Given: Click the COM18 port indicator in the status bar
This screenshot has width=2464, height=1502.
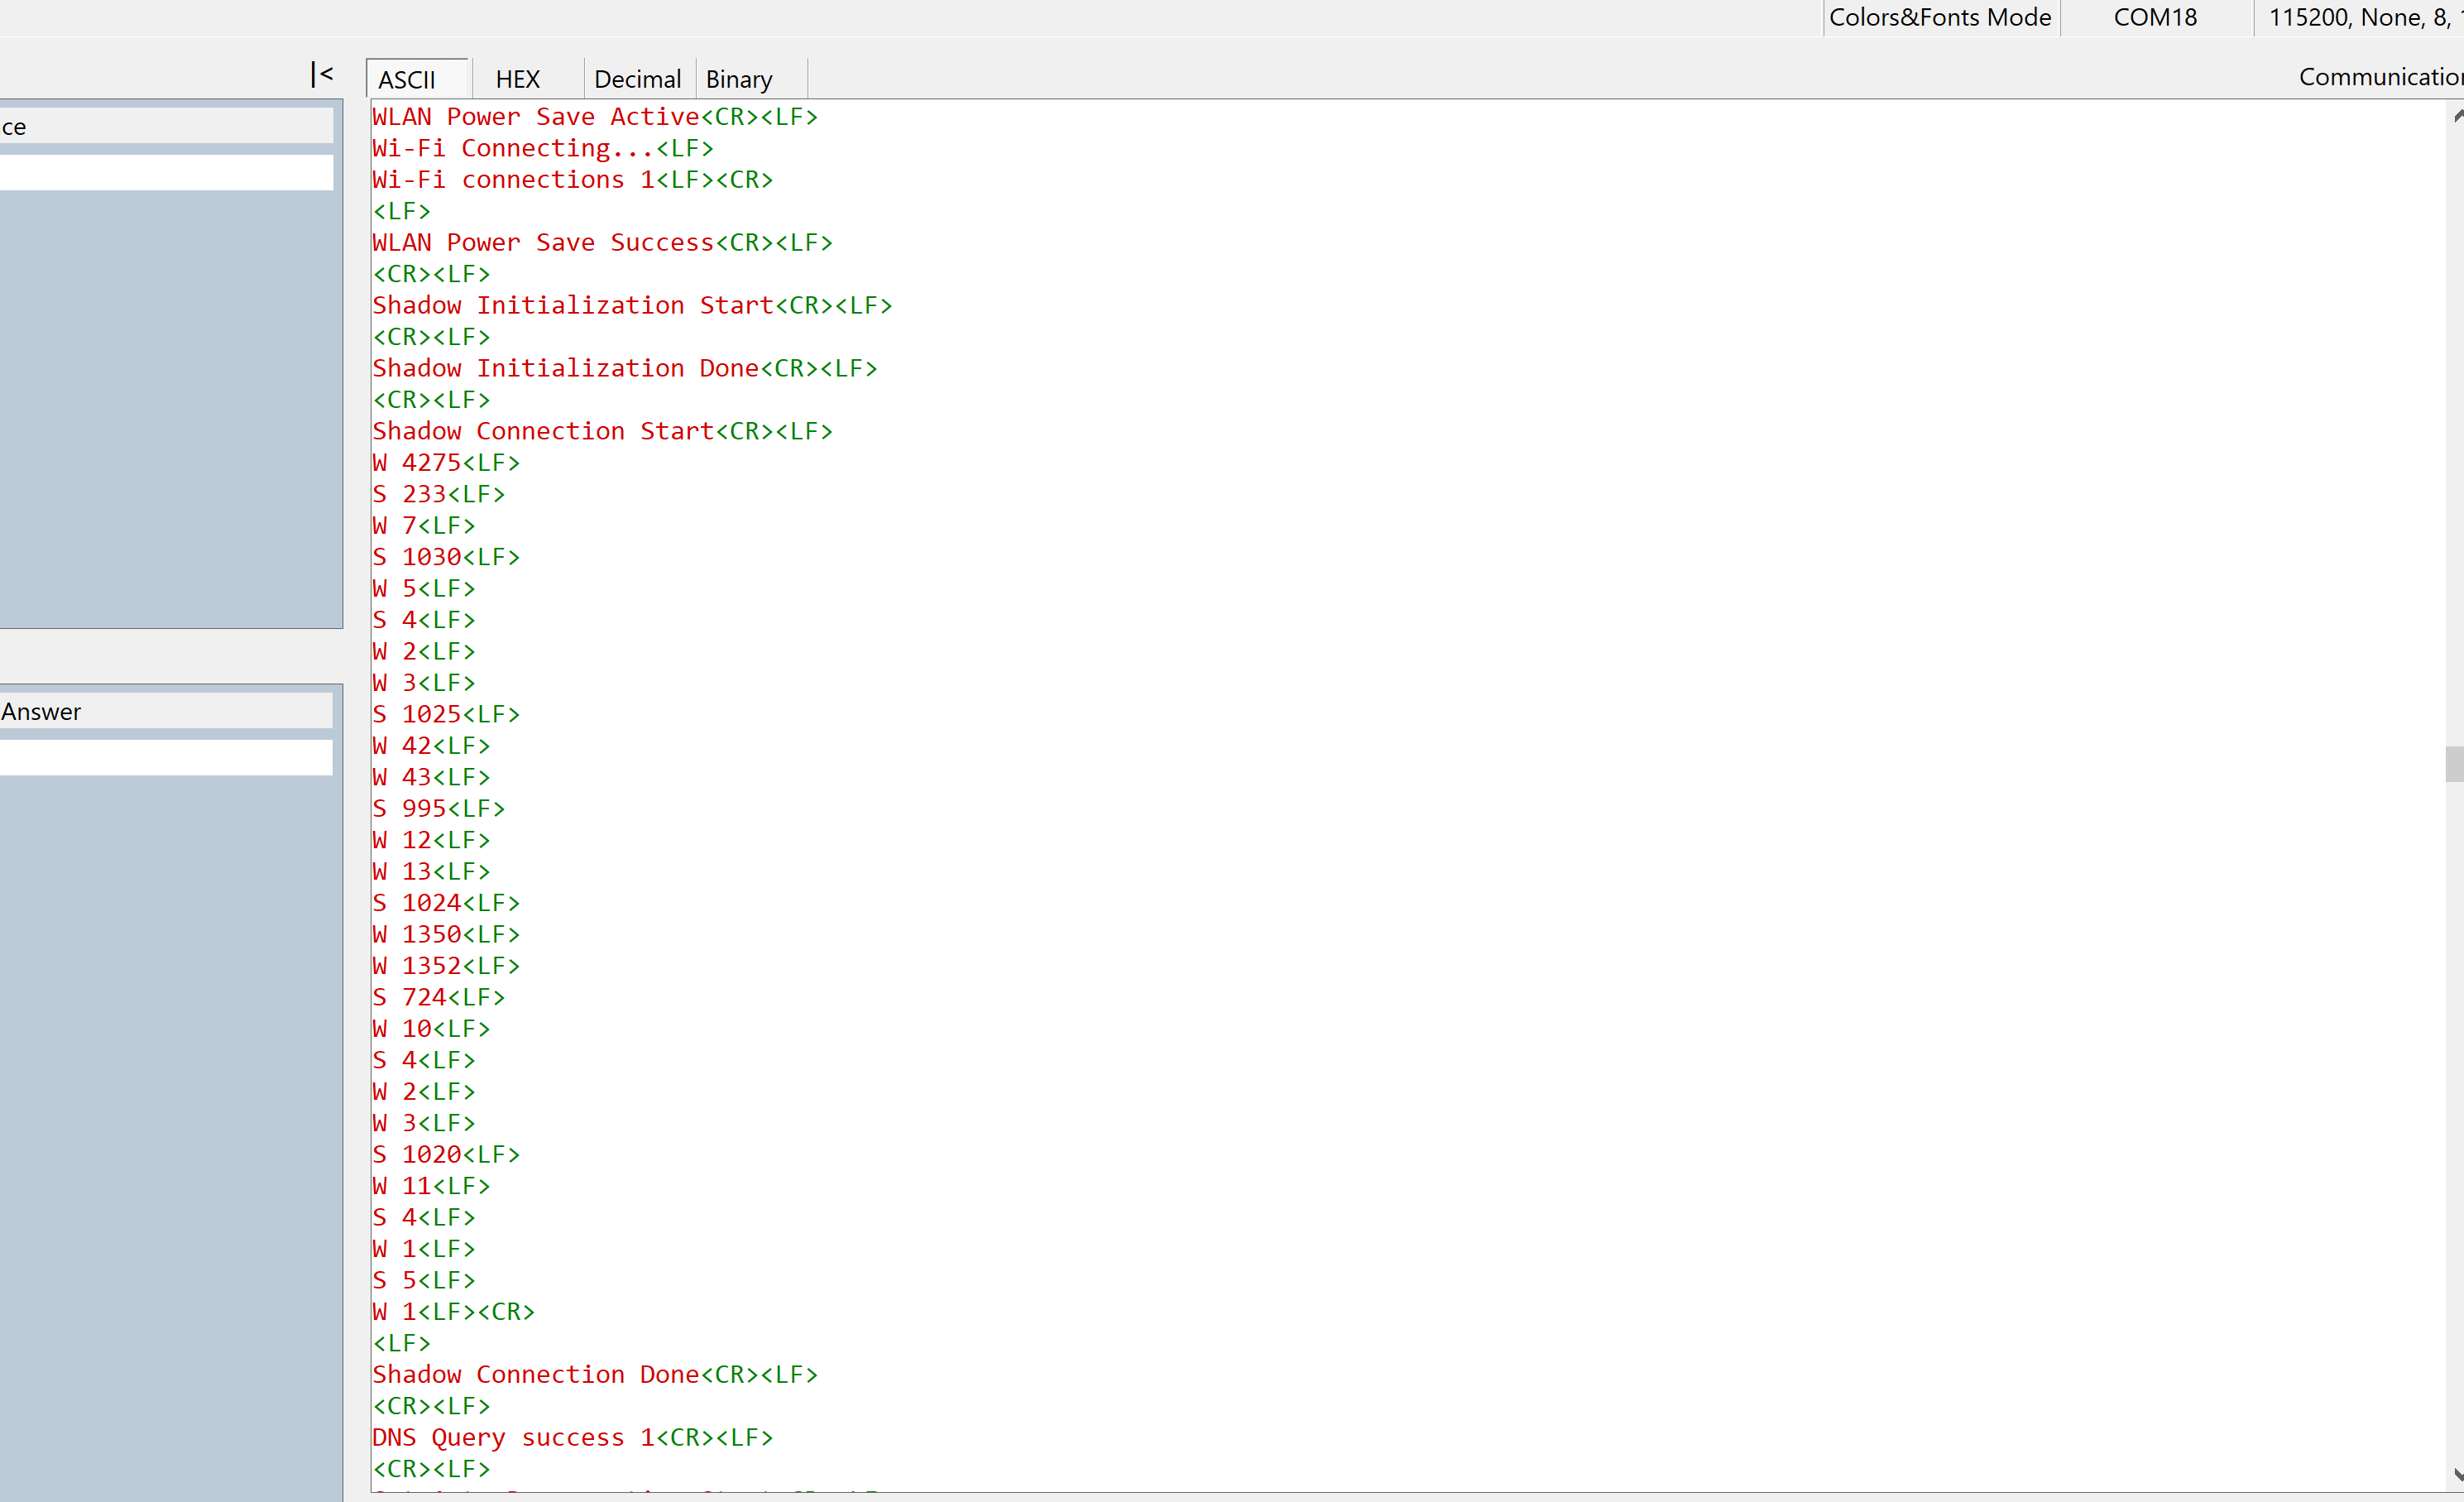Looking at the screenshot, I should [x=2155, y=17].
